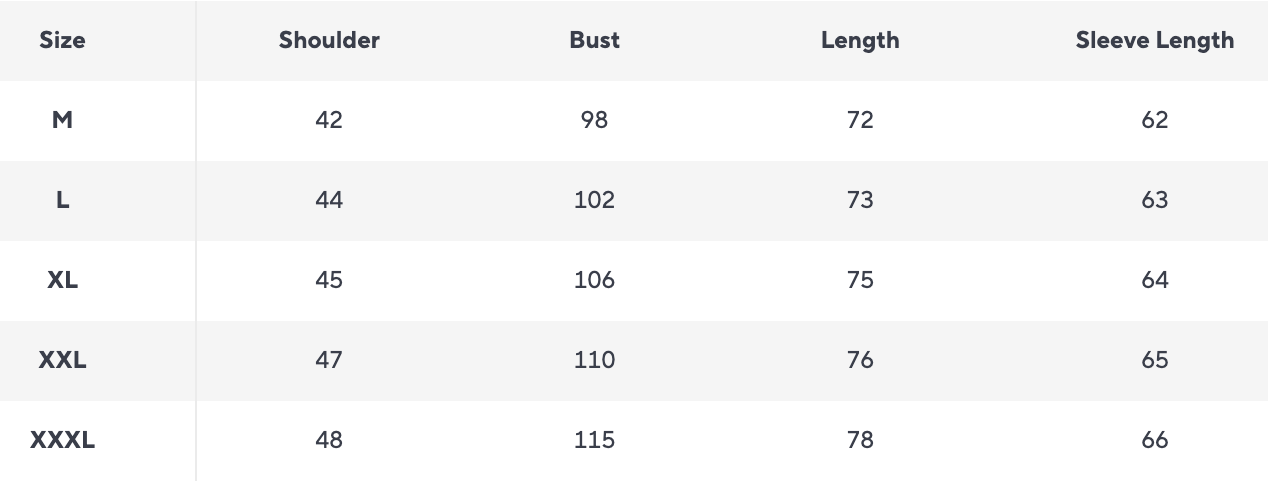Click shoulder value 42 for size M

(x=329, y=120)
